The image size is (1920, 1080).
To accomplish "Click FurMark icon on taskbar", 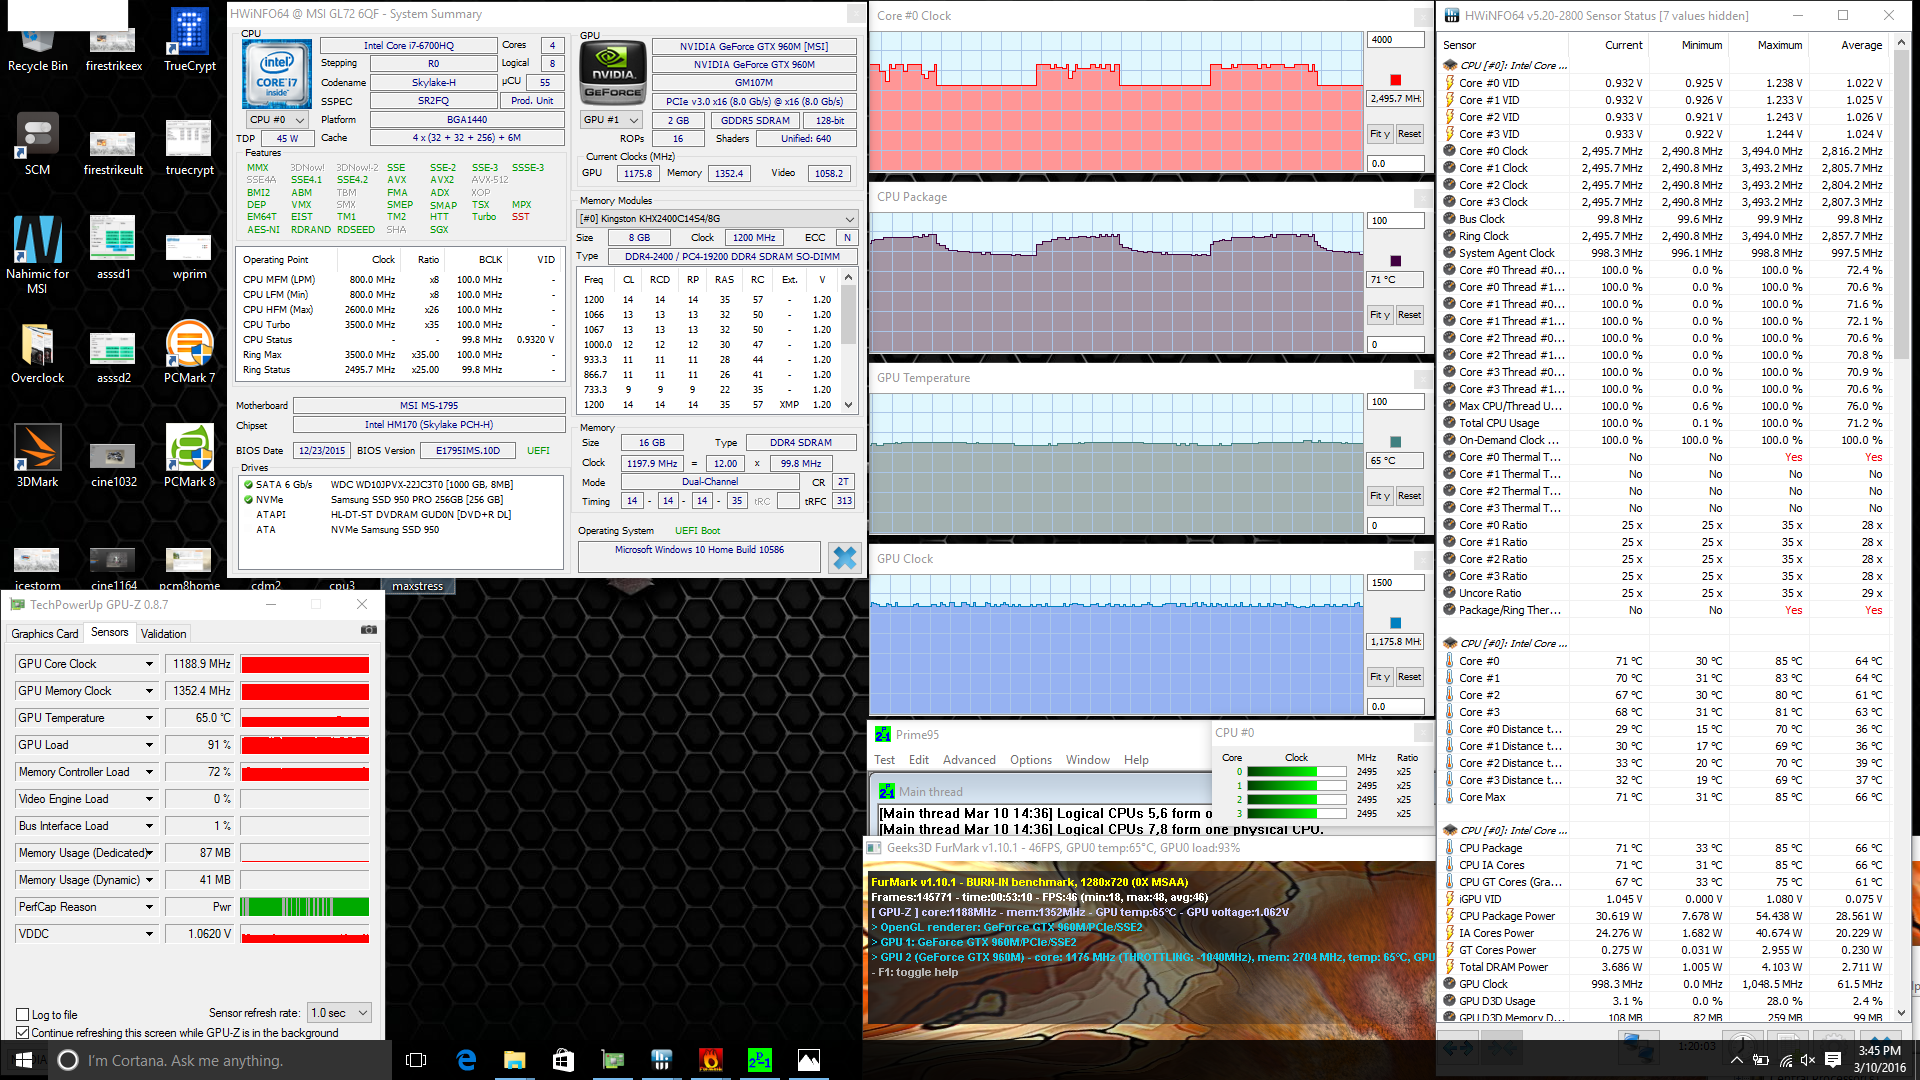I will tap(710, 1060).
